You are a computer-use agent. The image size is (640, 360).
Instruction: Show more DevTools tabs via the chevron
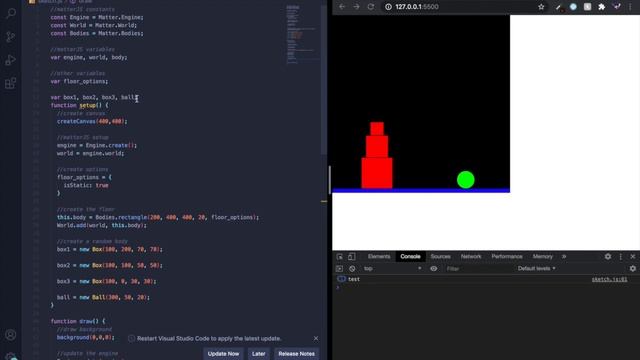tap(564, 257)
